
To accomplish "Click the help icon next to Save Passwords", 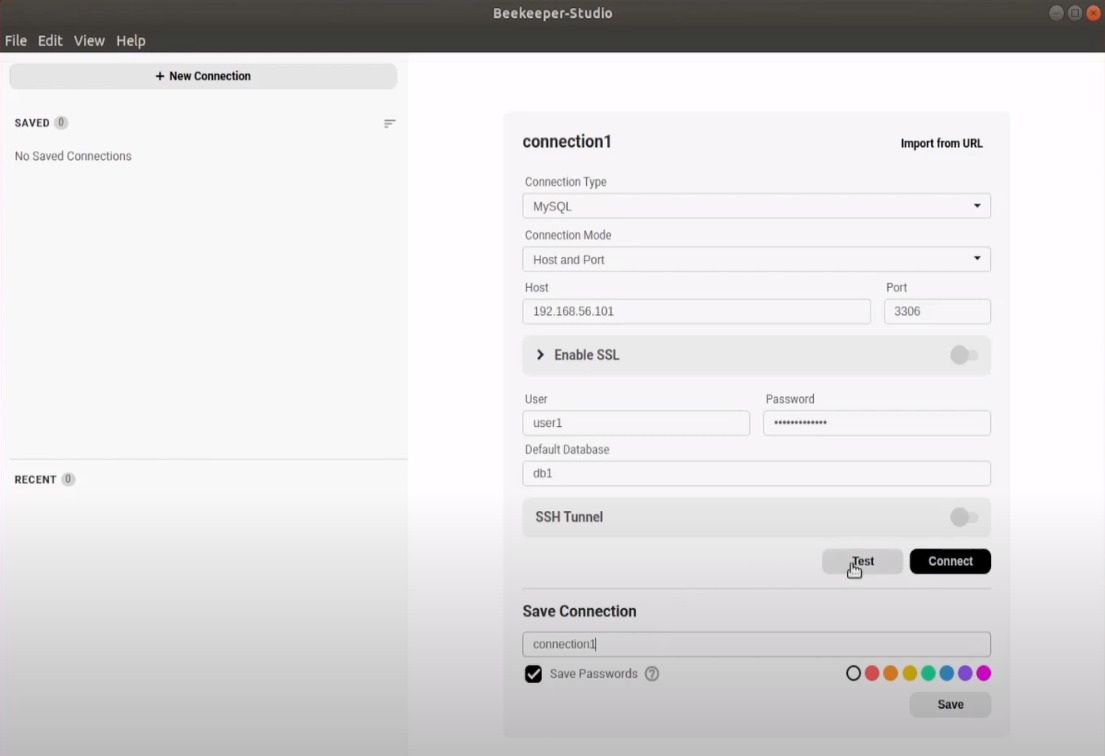I will point(652,674).
